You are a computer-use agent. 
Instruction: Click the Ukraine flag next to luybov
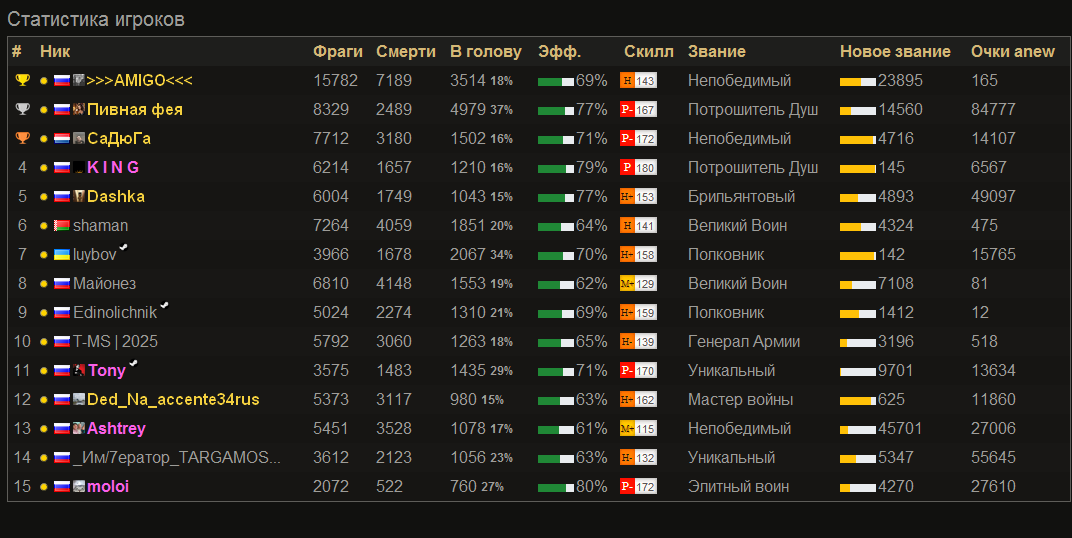tap(61, 255)
